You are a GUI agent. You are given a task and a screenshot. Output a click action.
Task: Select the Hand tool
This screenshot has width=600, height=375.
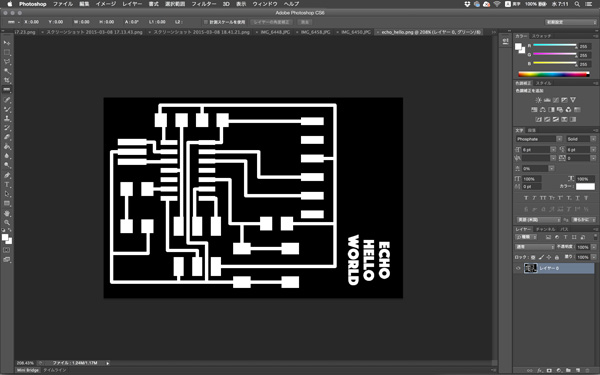tap(7, 213)
